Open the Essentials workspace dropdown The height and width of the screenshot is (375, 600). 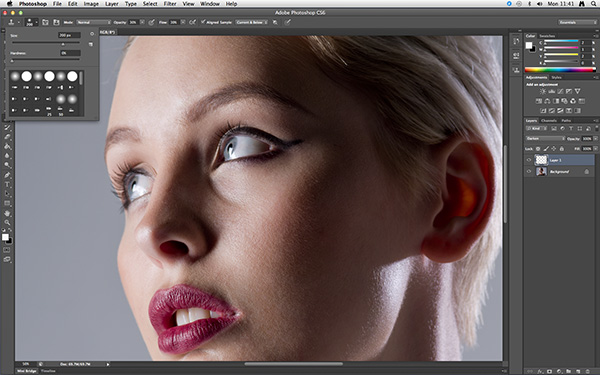coord(577,22)
